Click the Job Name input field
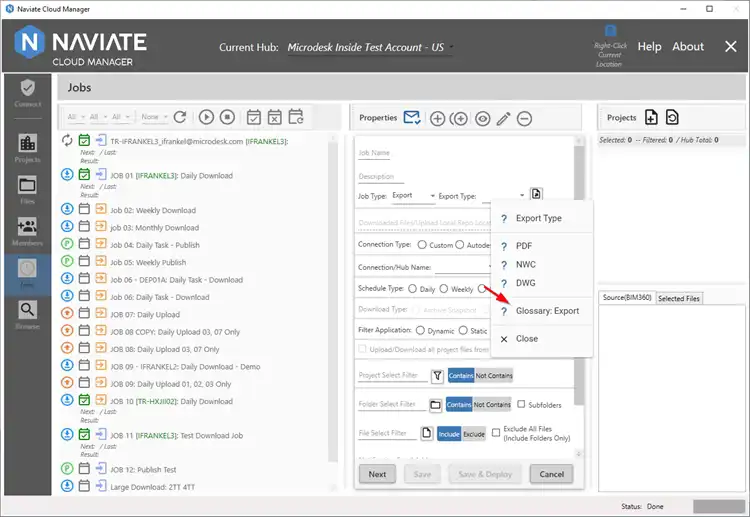 coord(374,153)
